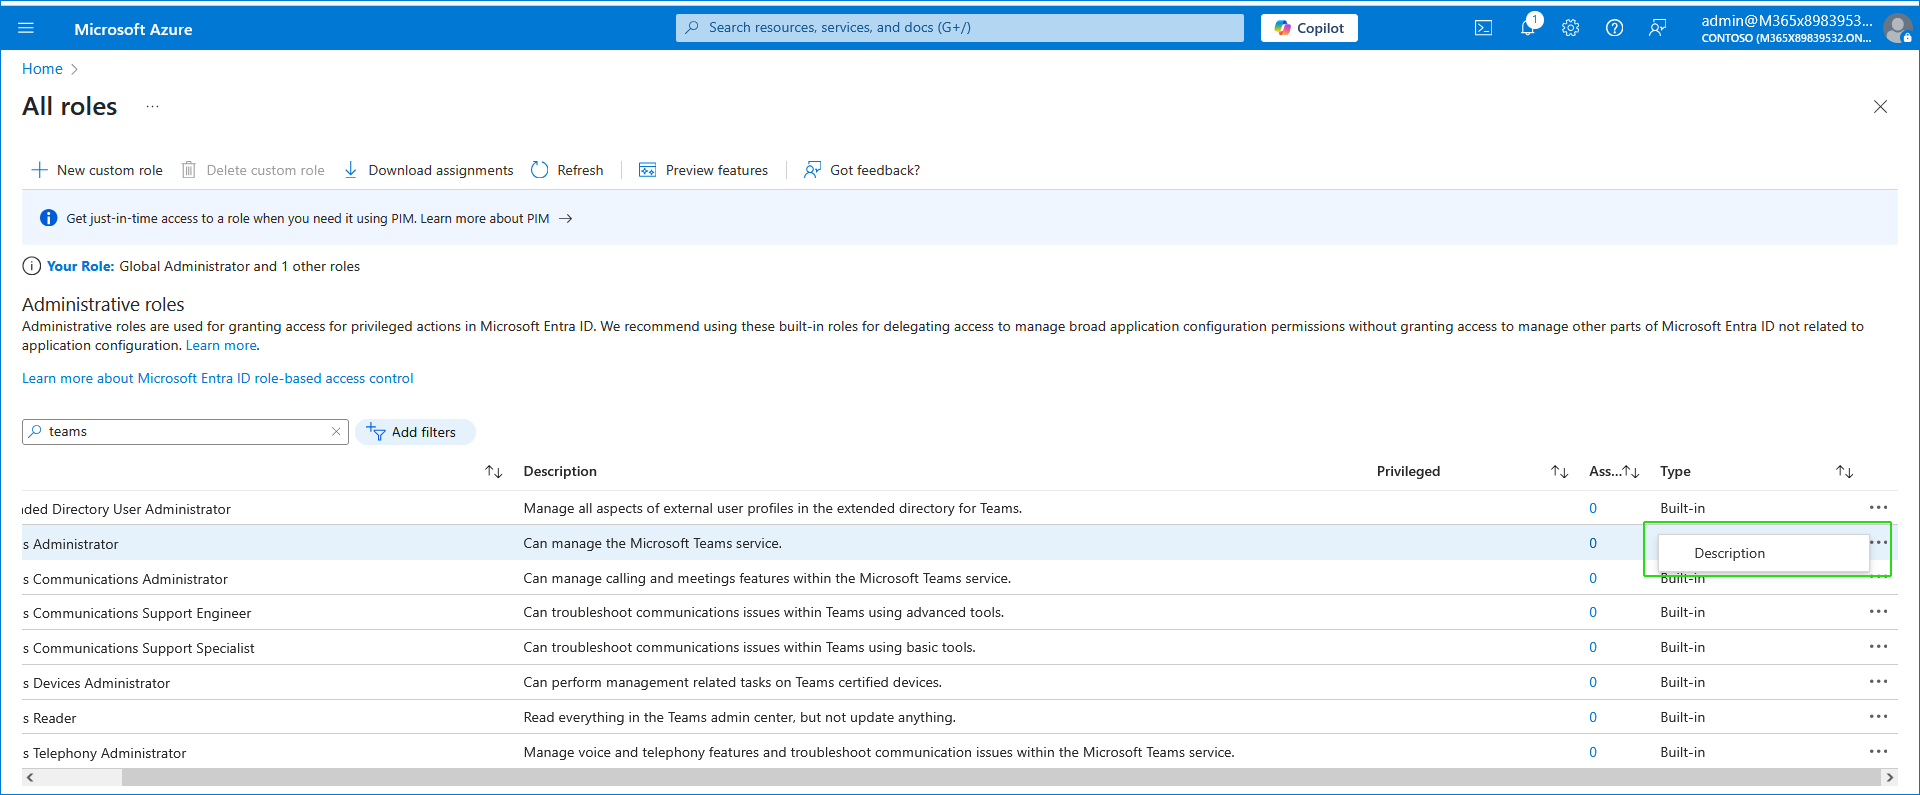
Task: Open Communications Support Specialist role
Action: tap(138, 648)
